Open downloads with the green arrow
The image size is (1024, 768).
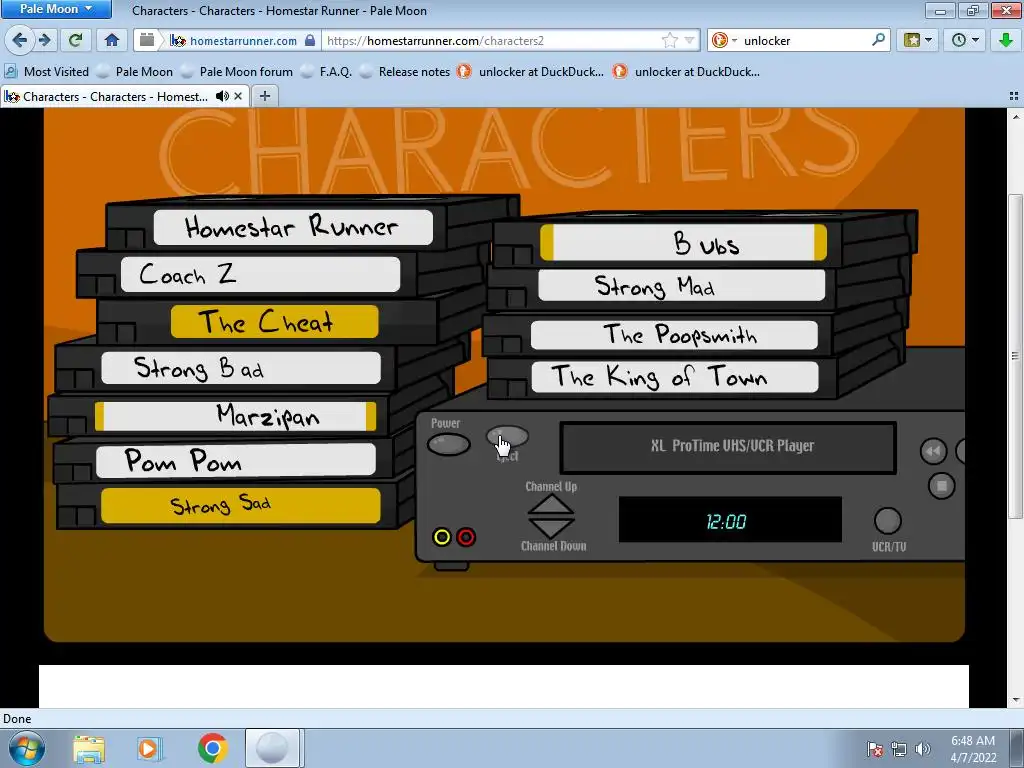point(1006,40)
